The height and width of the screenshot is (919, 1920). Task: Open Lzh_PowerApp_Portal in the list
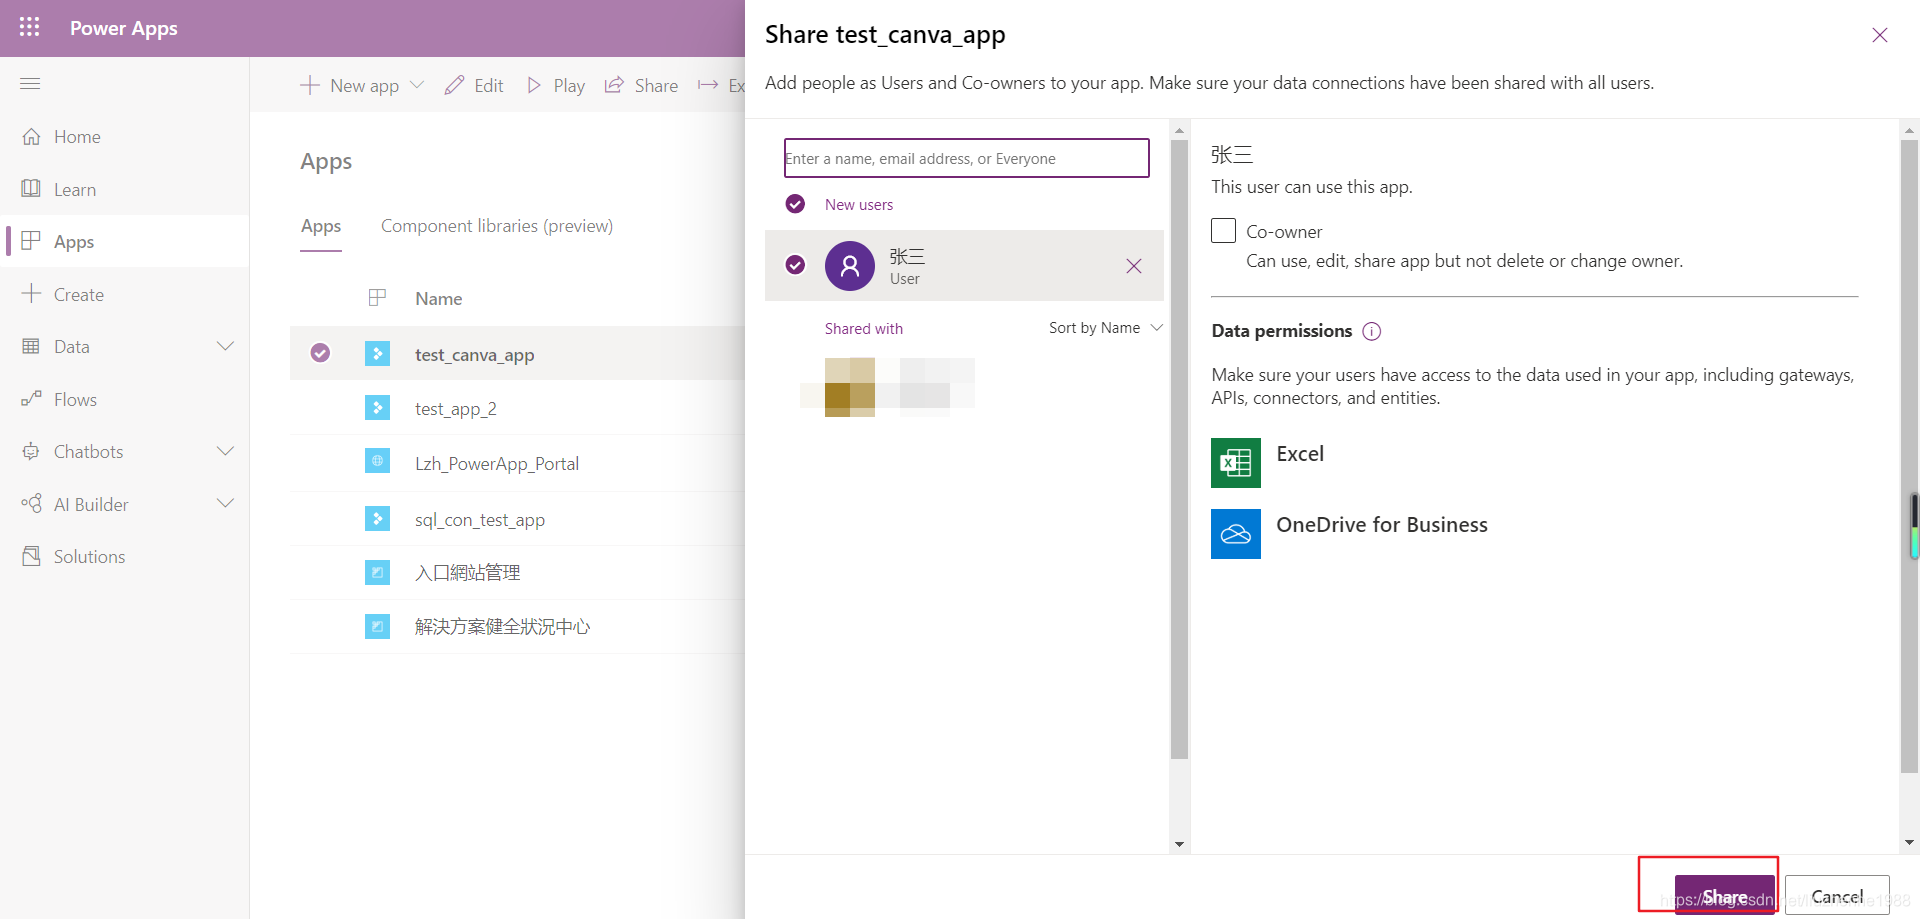(x=497, y=463)
